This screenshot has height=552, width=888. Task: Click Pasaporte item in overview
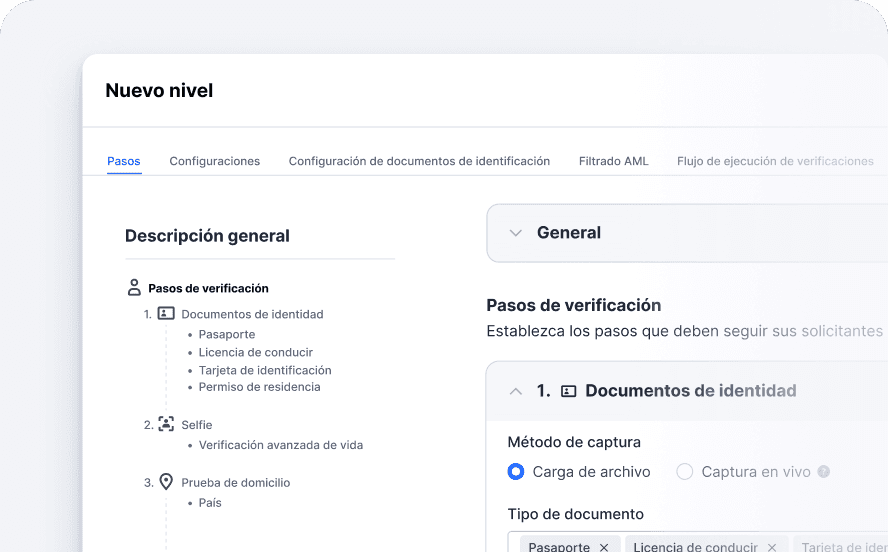coord(227,334)
